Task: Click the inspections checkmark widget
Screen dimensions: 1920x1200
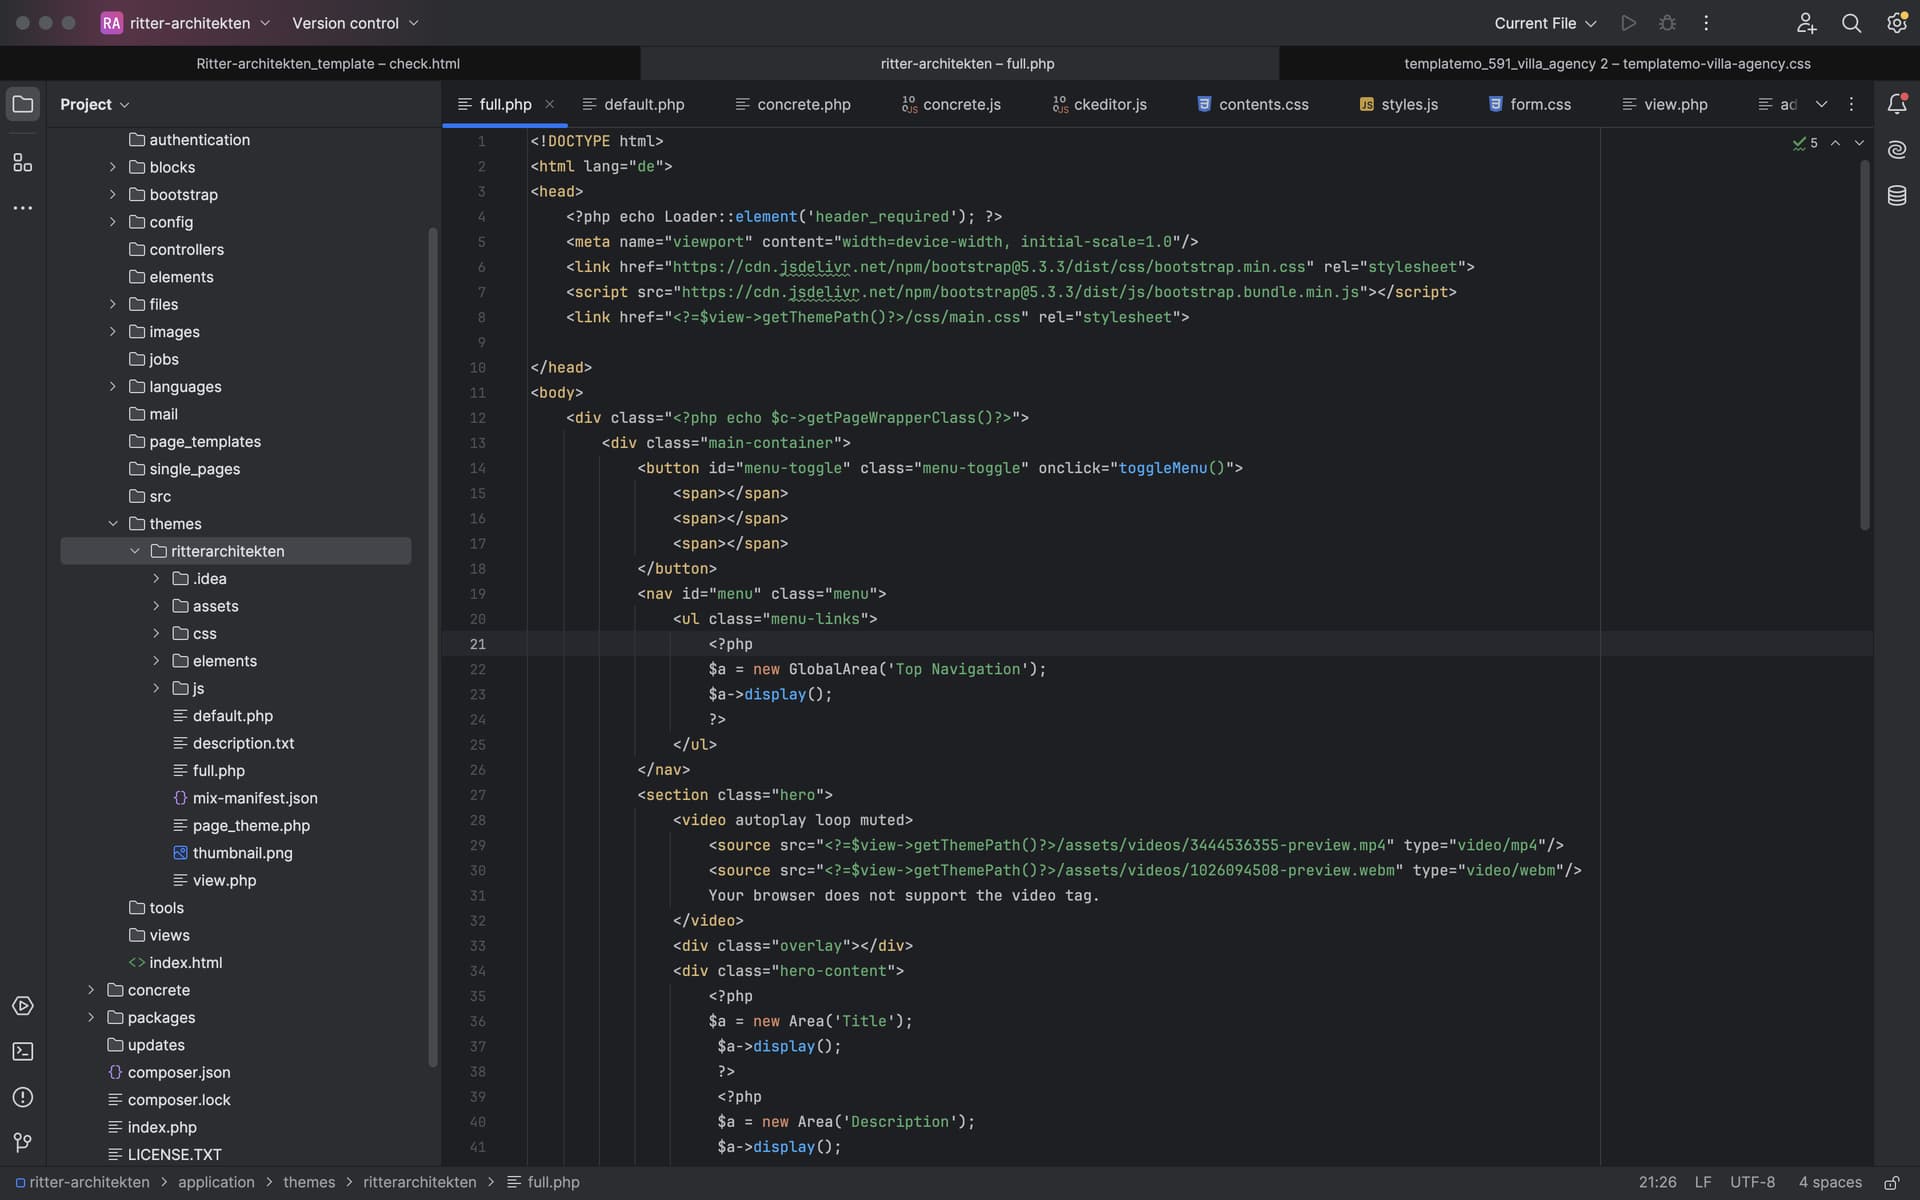Action: [1805, 143]
